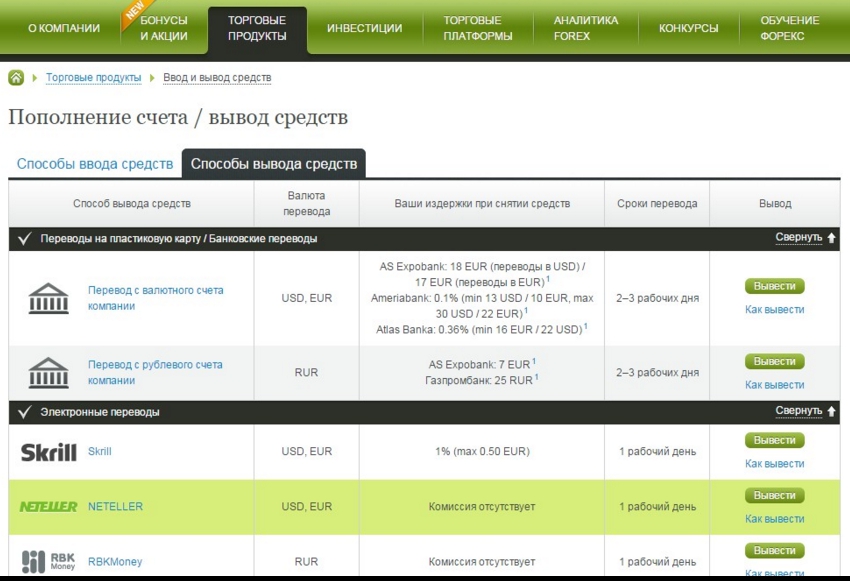Open Перевод с рублевого счета компании link

tap(155, 373)
